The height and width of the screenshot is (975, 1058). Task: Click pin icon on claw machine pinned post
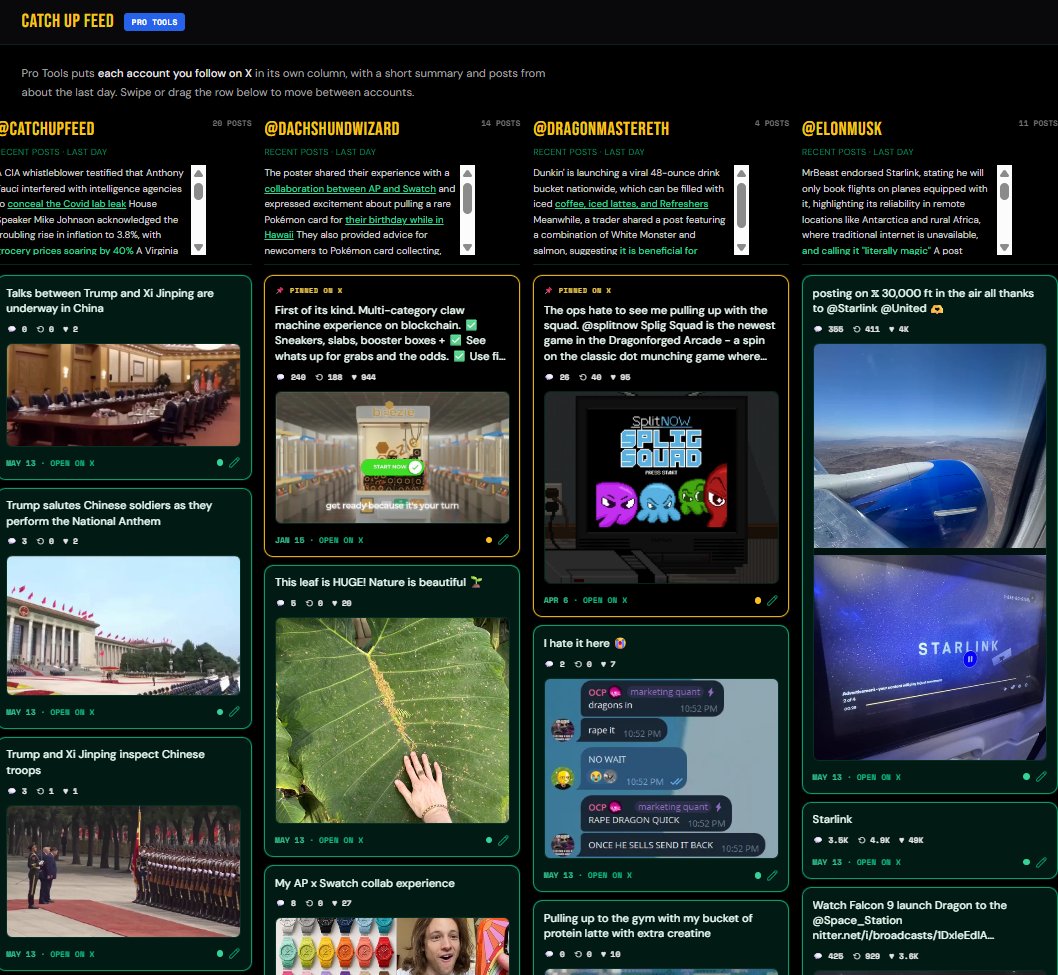(x=279, y=290)
